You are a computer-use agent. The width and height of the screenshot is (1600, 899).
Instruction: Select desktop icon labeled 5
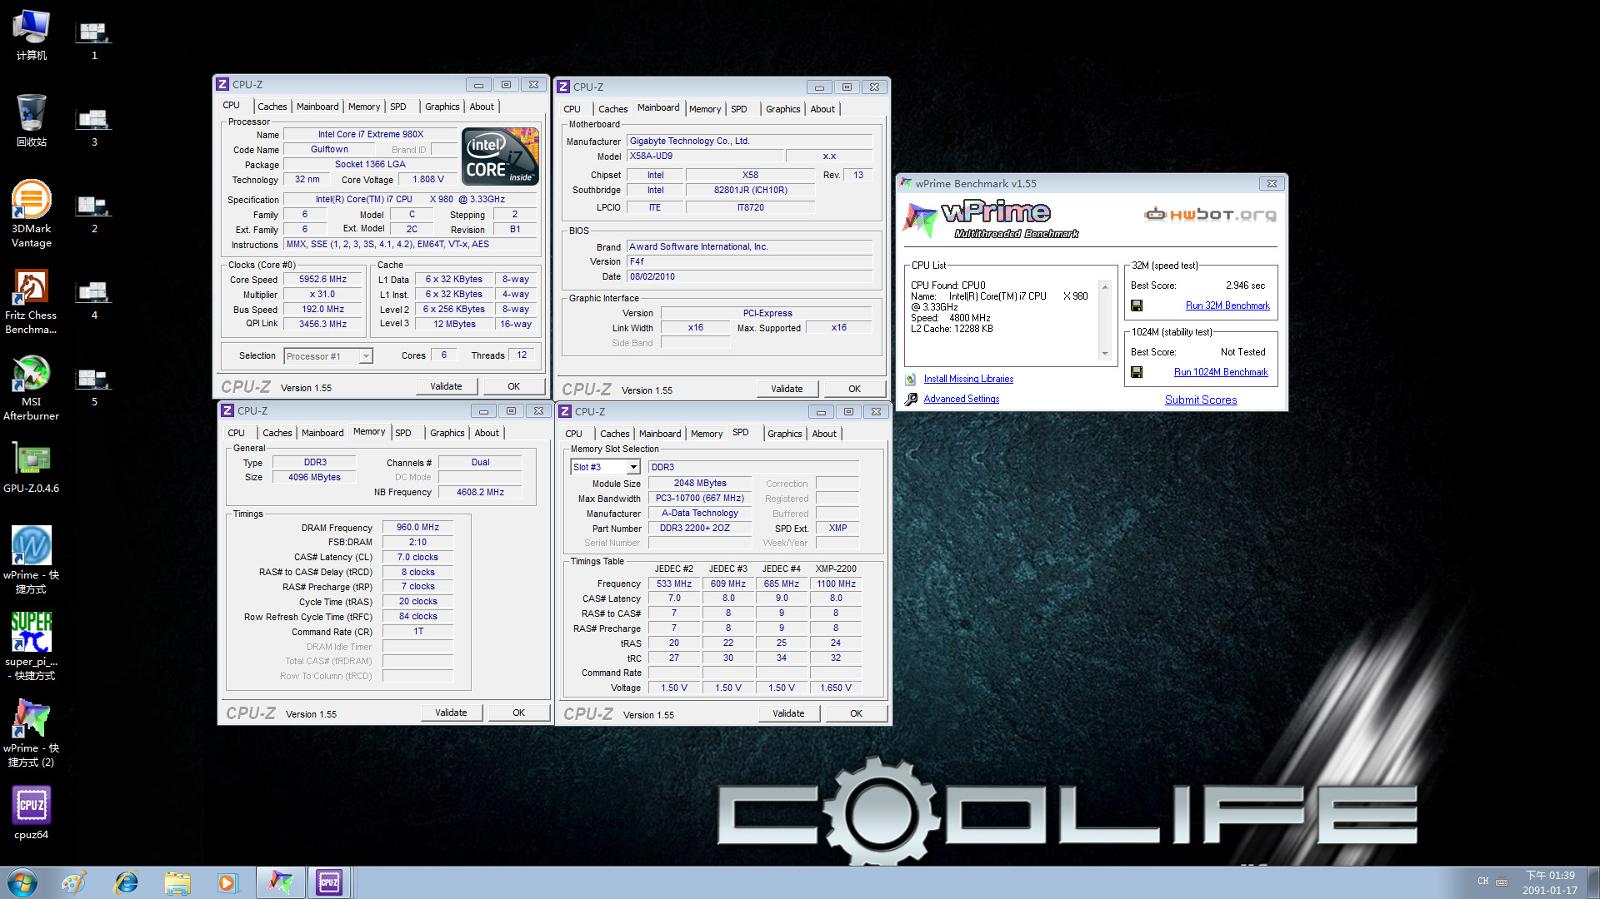[94, 386]
